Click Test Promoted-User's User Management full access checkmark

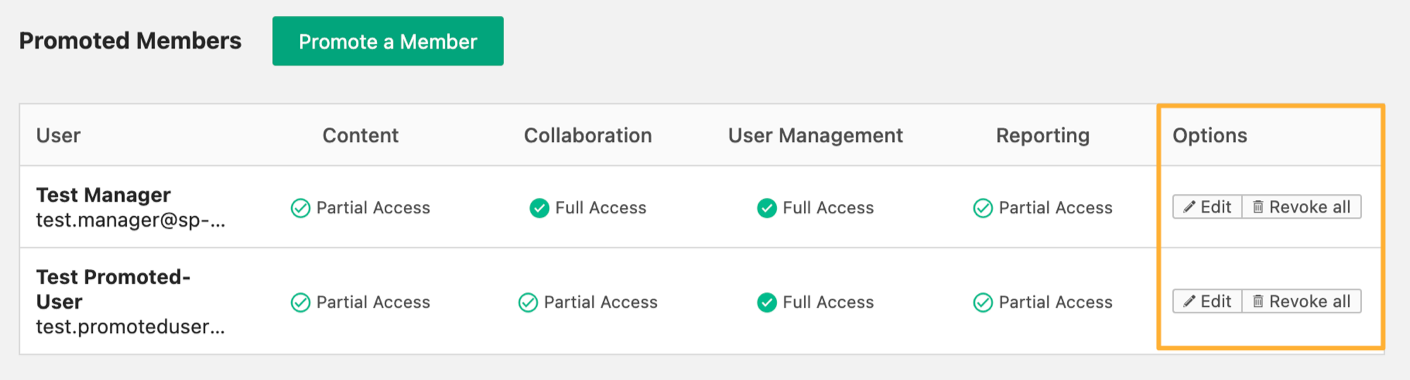tap(766, 302)
